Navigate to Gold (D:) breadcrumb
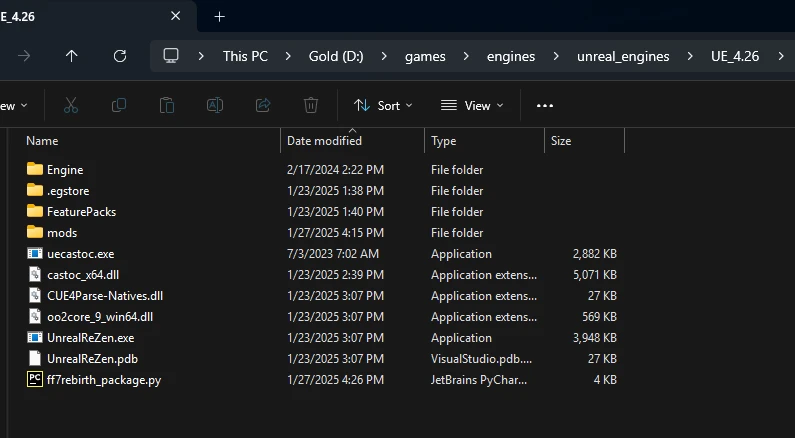This screenshot has height=438, width=795. coord(336,56)
